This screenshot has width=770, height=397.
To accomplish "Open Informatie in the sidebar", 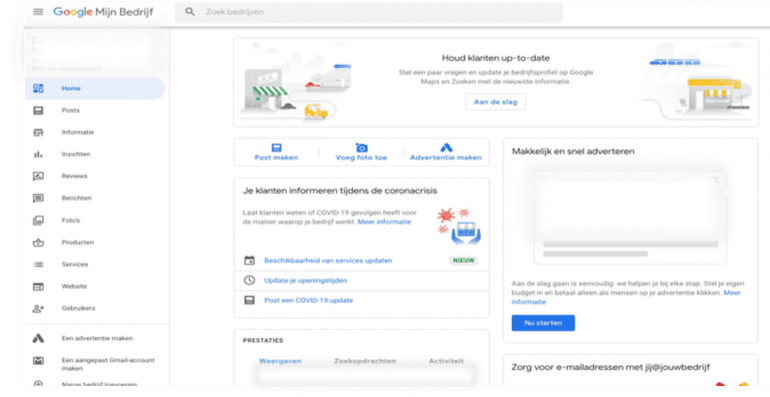I will click(x=95, y=132).
